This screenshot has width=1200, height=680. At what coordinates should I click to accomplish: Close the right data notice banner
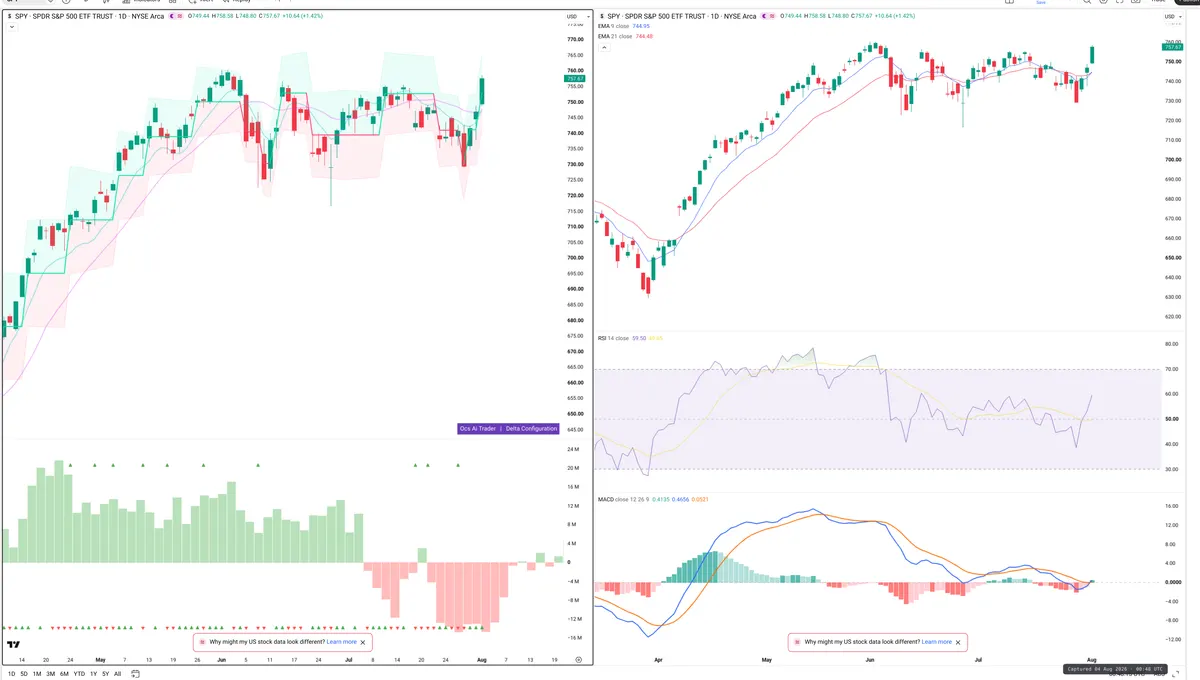coord(958,642)
